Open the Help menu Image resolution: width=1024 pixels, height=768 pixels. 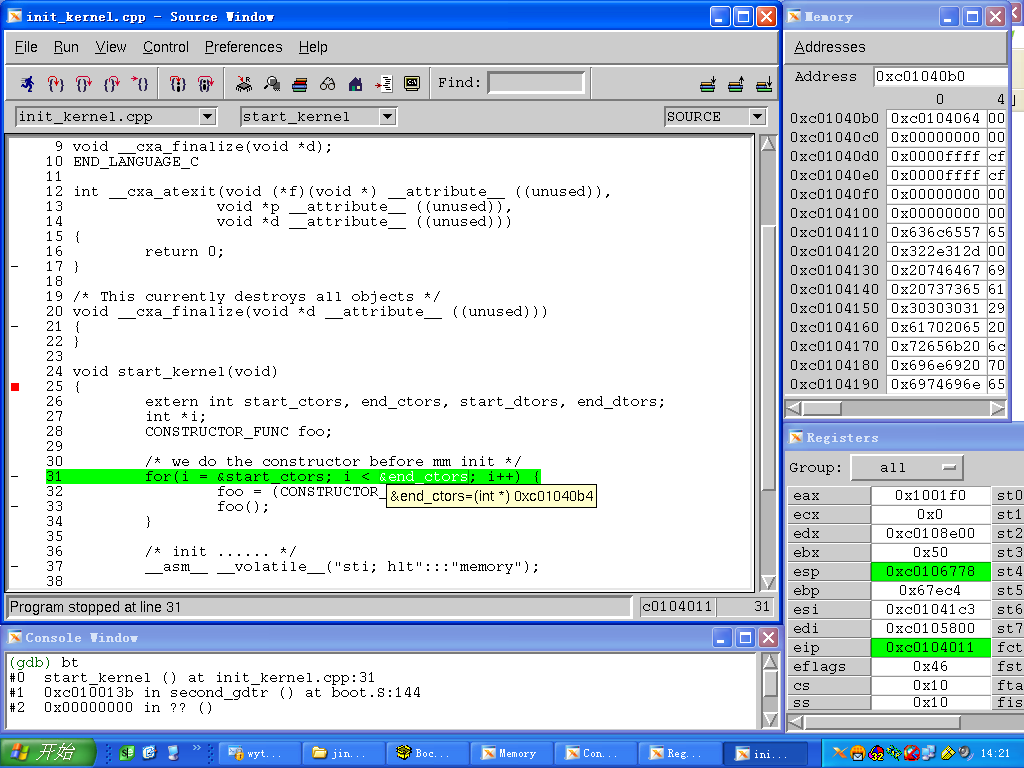(313, 47)
